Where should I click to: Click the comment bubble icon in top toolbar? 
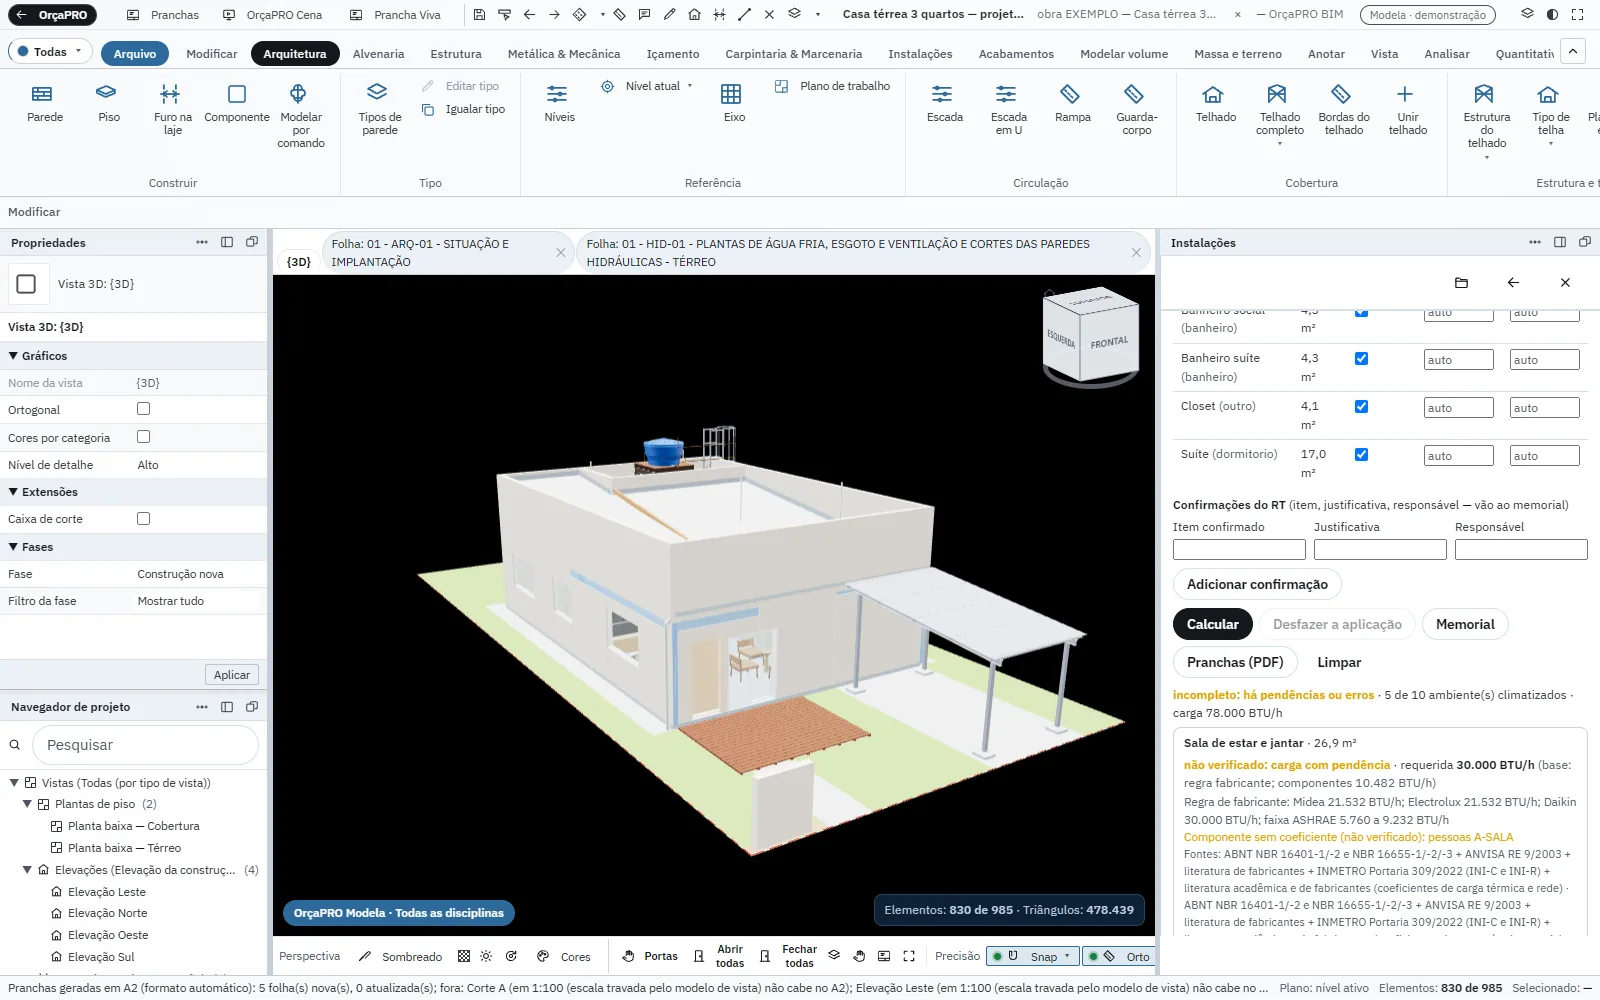click(644, 15)
